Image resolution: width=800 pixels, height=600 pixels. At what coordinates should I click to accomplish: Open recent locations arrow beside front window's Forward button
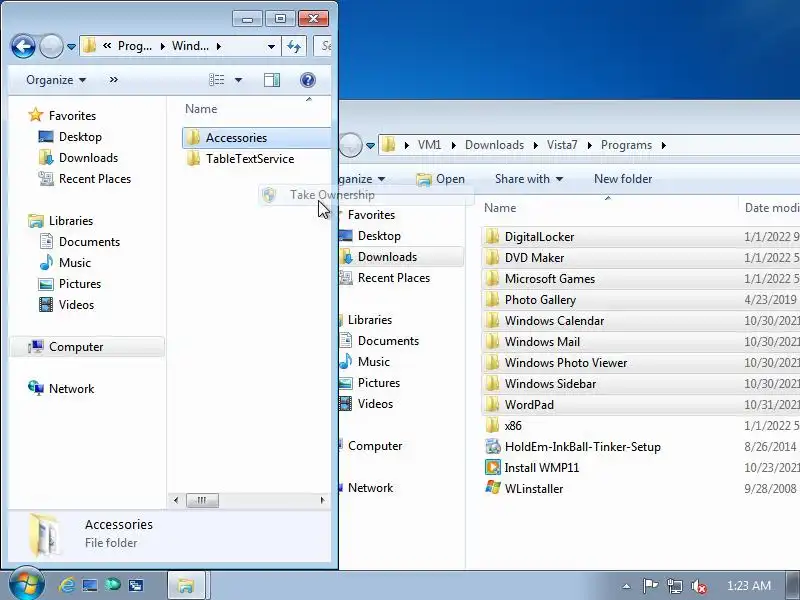click(71, 47)
